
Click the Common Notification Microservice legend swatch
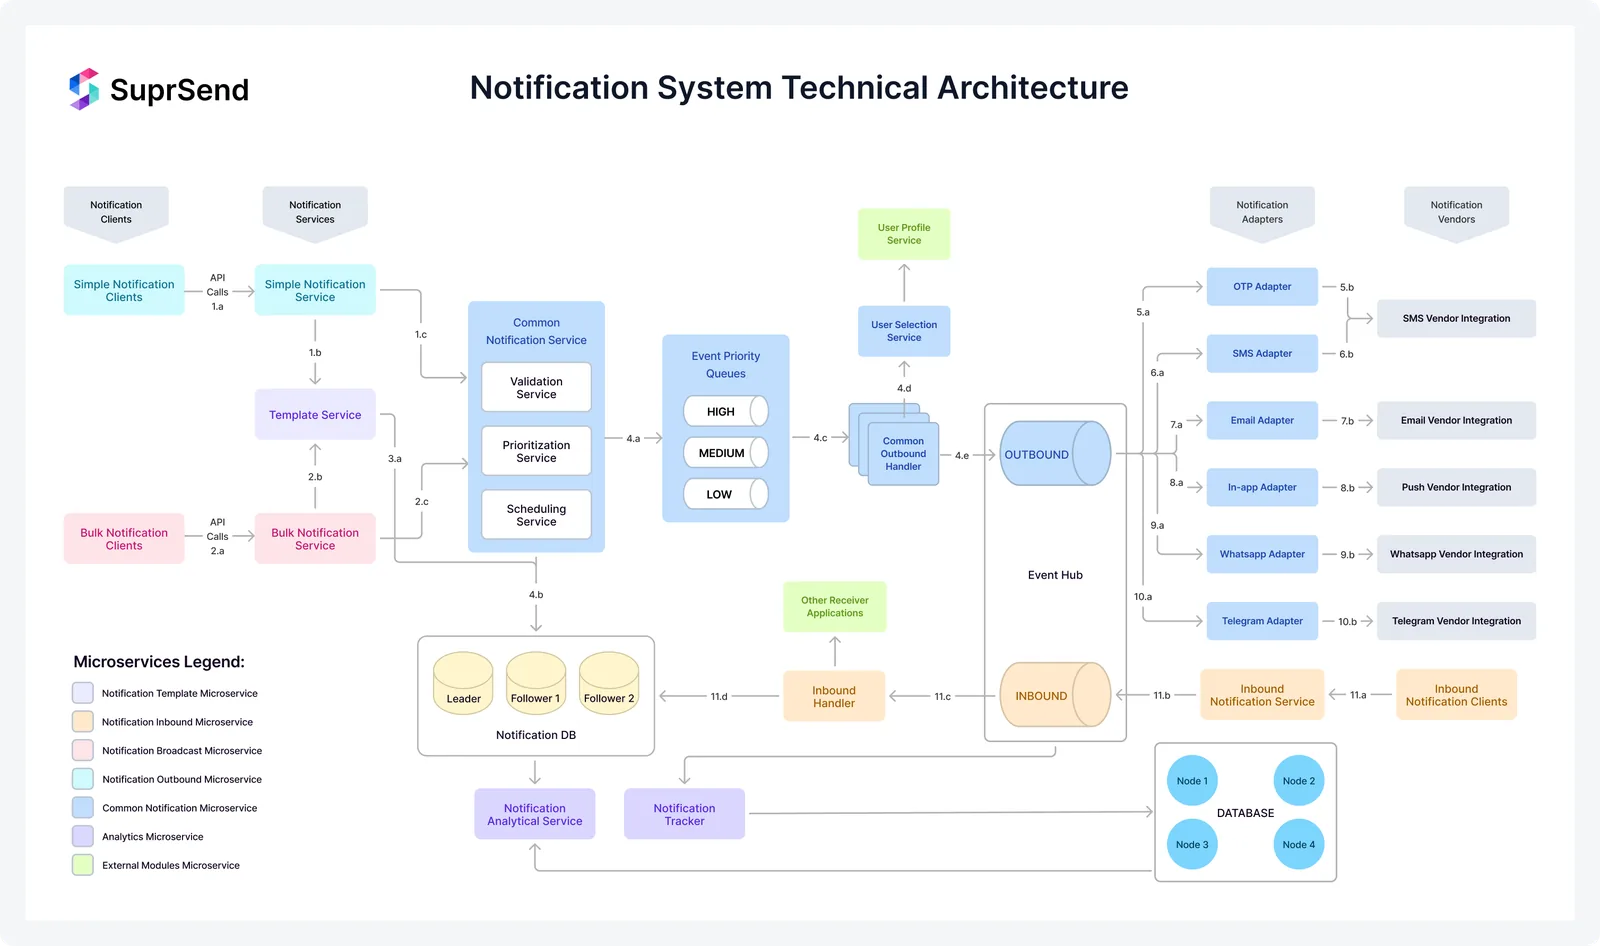(x=83, y=808)
